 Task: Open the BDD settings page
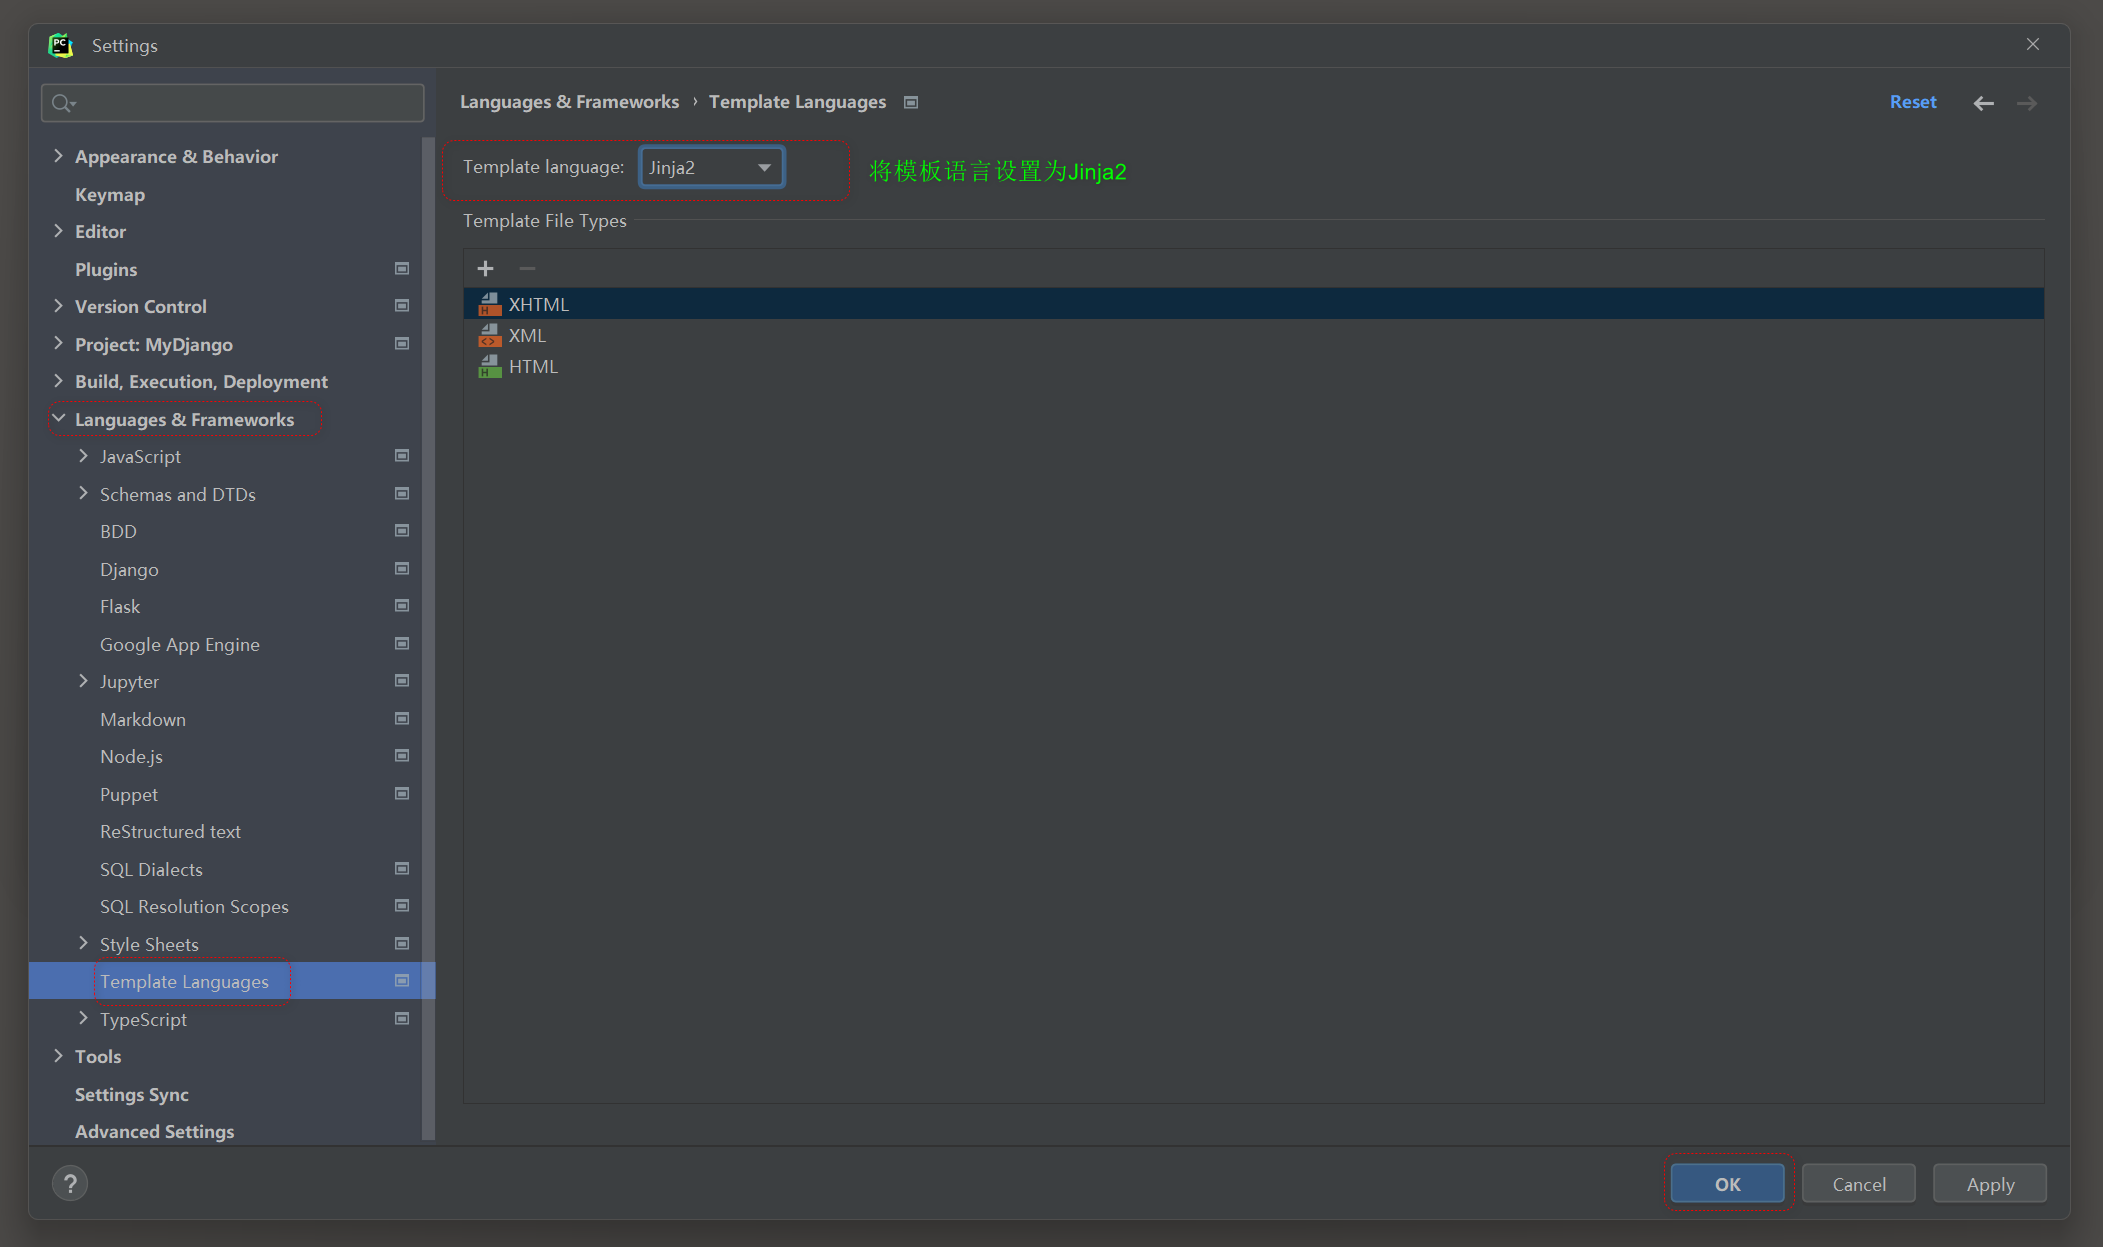click(x=118, y=531)
